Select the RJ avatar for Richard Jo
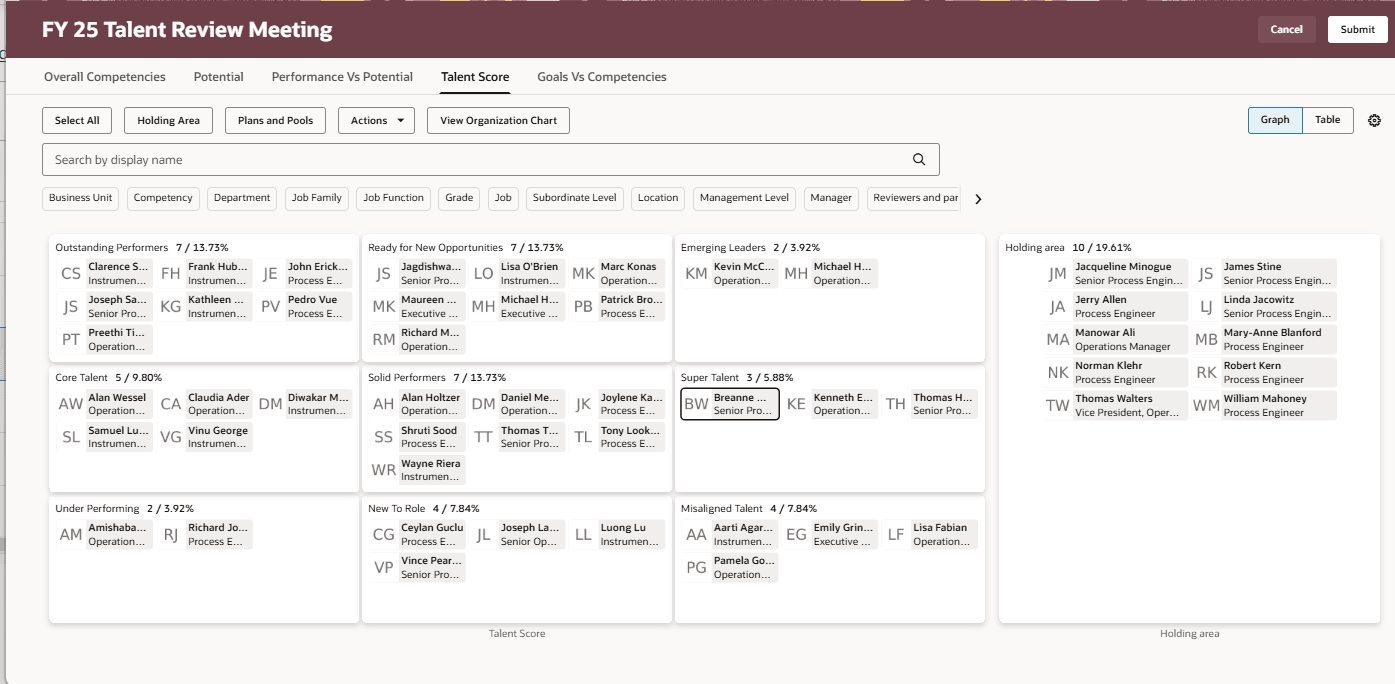 point(171,535)
